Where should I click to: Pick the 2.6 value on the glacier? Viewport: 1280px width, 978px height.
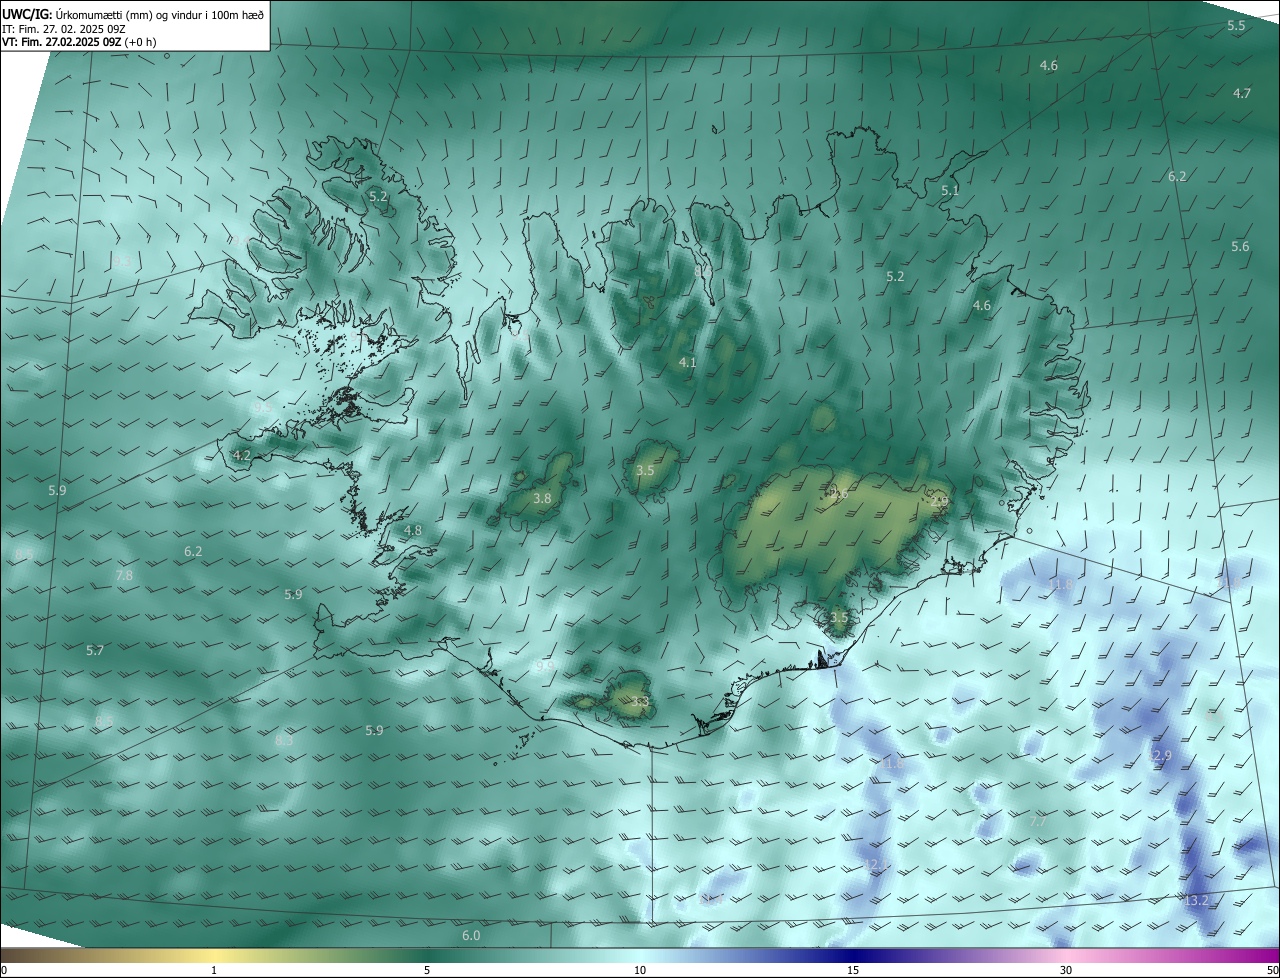pos(839,493)
